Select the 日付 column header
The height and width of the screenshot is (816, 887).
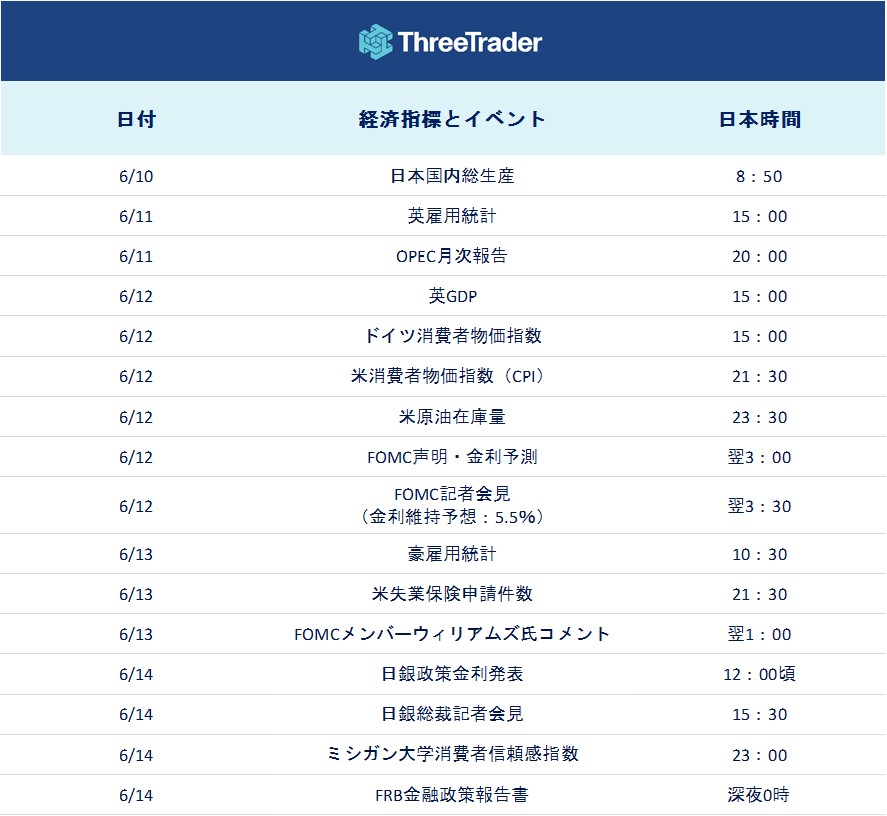(136, 119)
